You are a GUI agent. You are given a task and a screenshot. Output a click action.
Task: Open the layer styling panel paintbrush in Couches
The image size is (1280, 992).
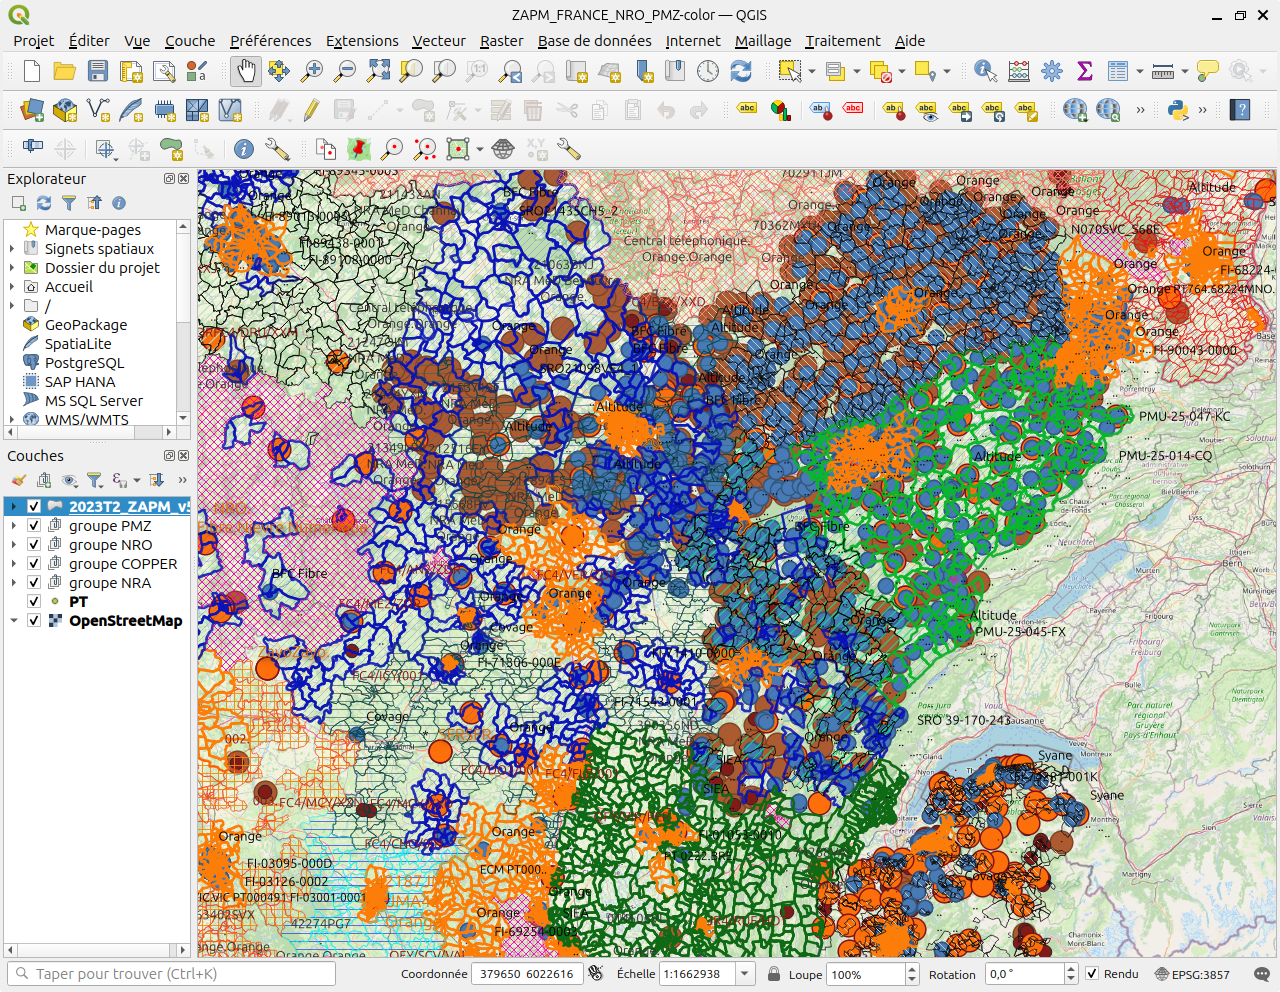[x=19, y=480]
